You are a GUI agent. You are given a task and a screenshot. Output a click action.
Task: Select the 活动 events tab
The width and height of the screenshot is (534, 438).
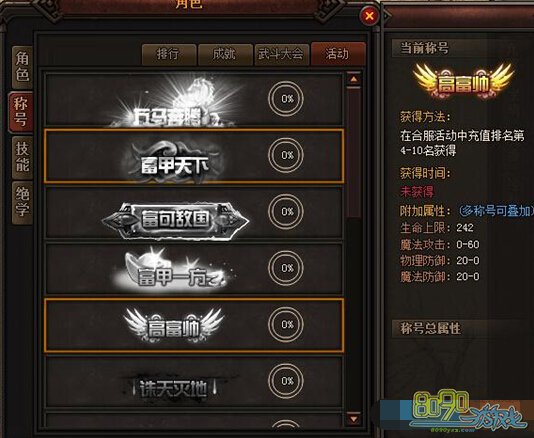(x=338, y=54)
